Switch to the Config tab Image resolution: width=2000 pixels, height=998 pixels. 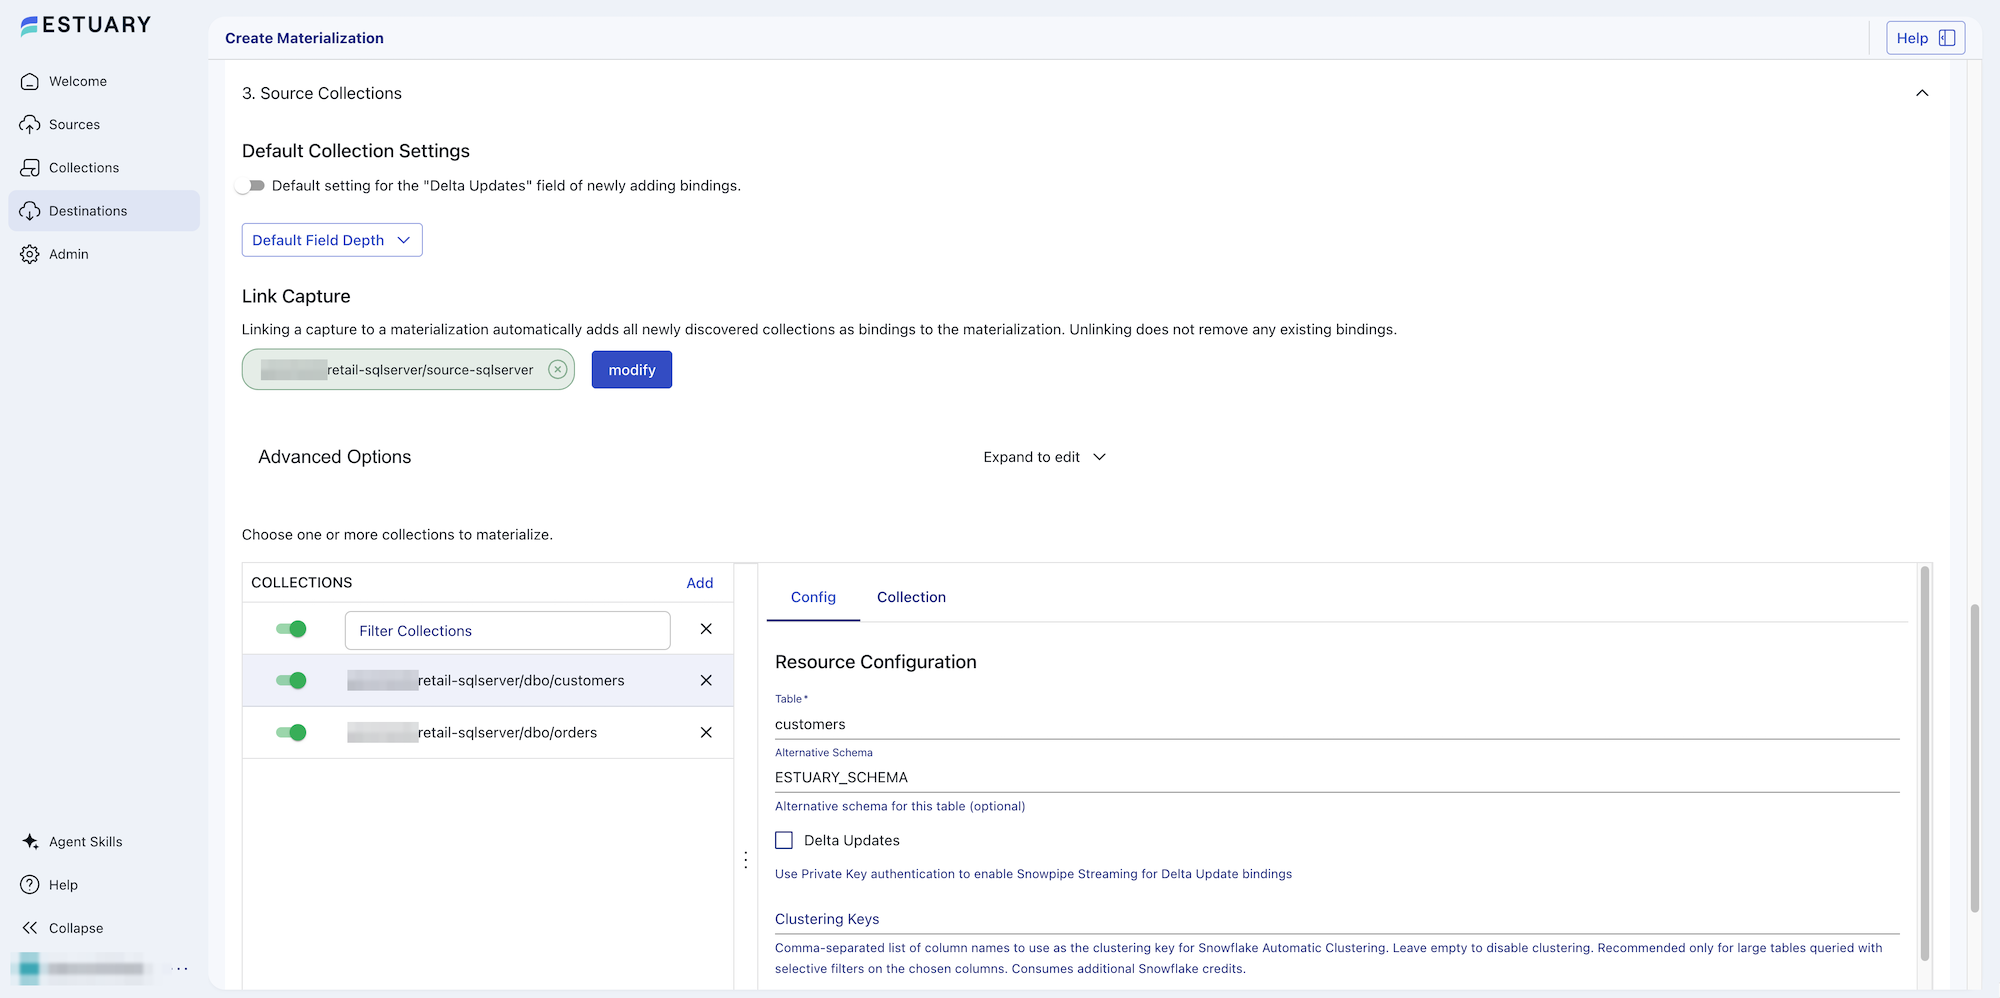pyautogui.click(x=813, y=597)
